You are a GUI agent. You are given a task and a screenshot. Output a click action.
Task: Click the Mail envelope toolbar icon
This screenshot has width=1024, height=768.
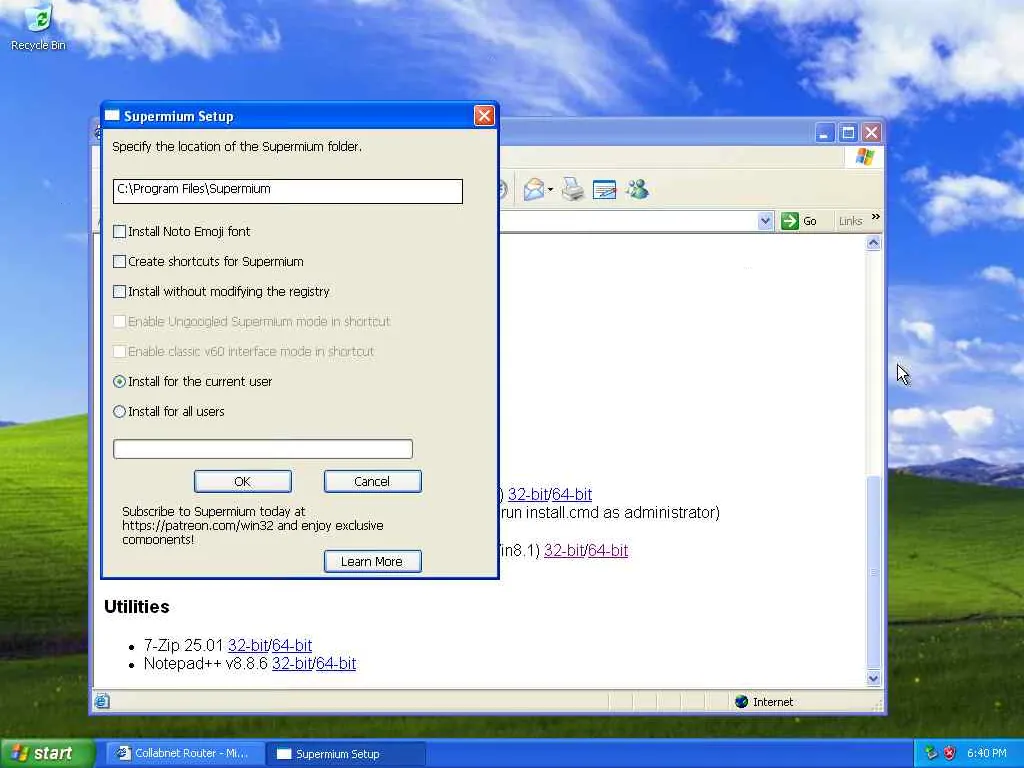534,190
